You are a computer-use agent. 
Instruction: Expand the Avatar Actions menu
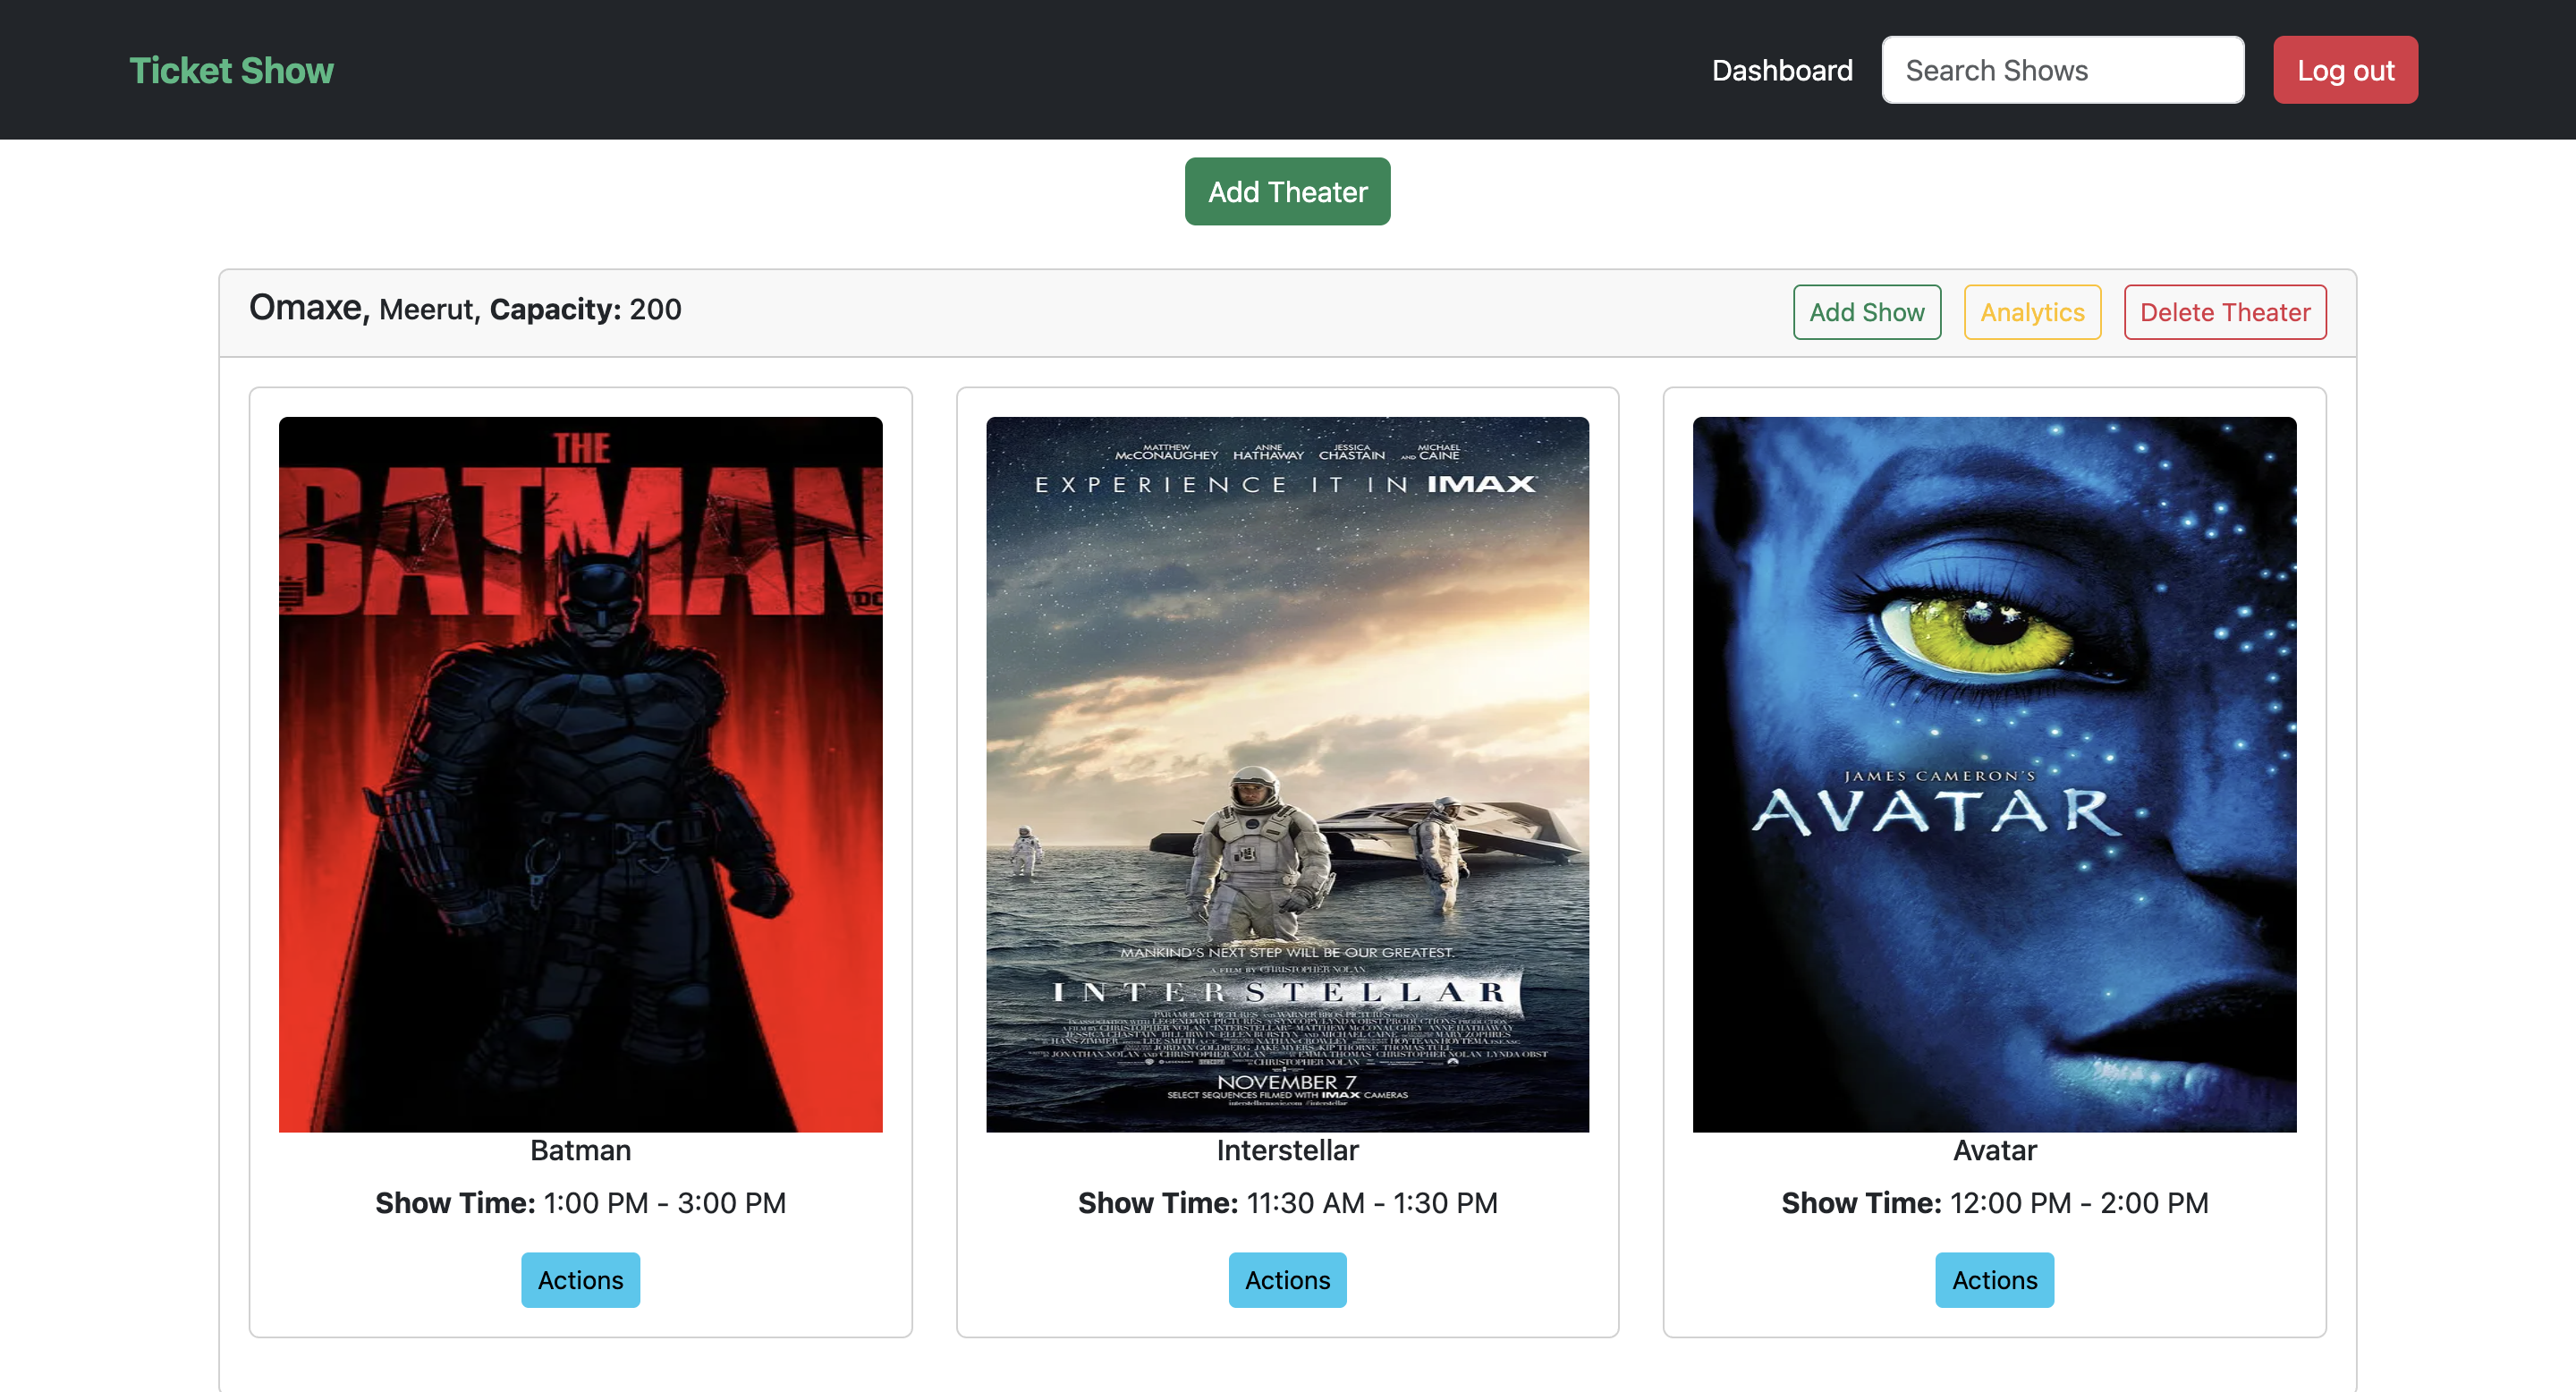point(1994,1279)
